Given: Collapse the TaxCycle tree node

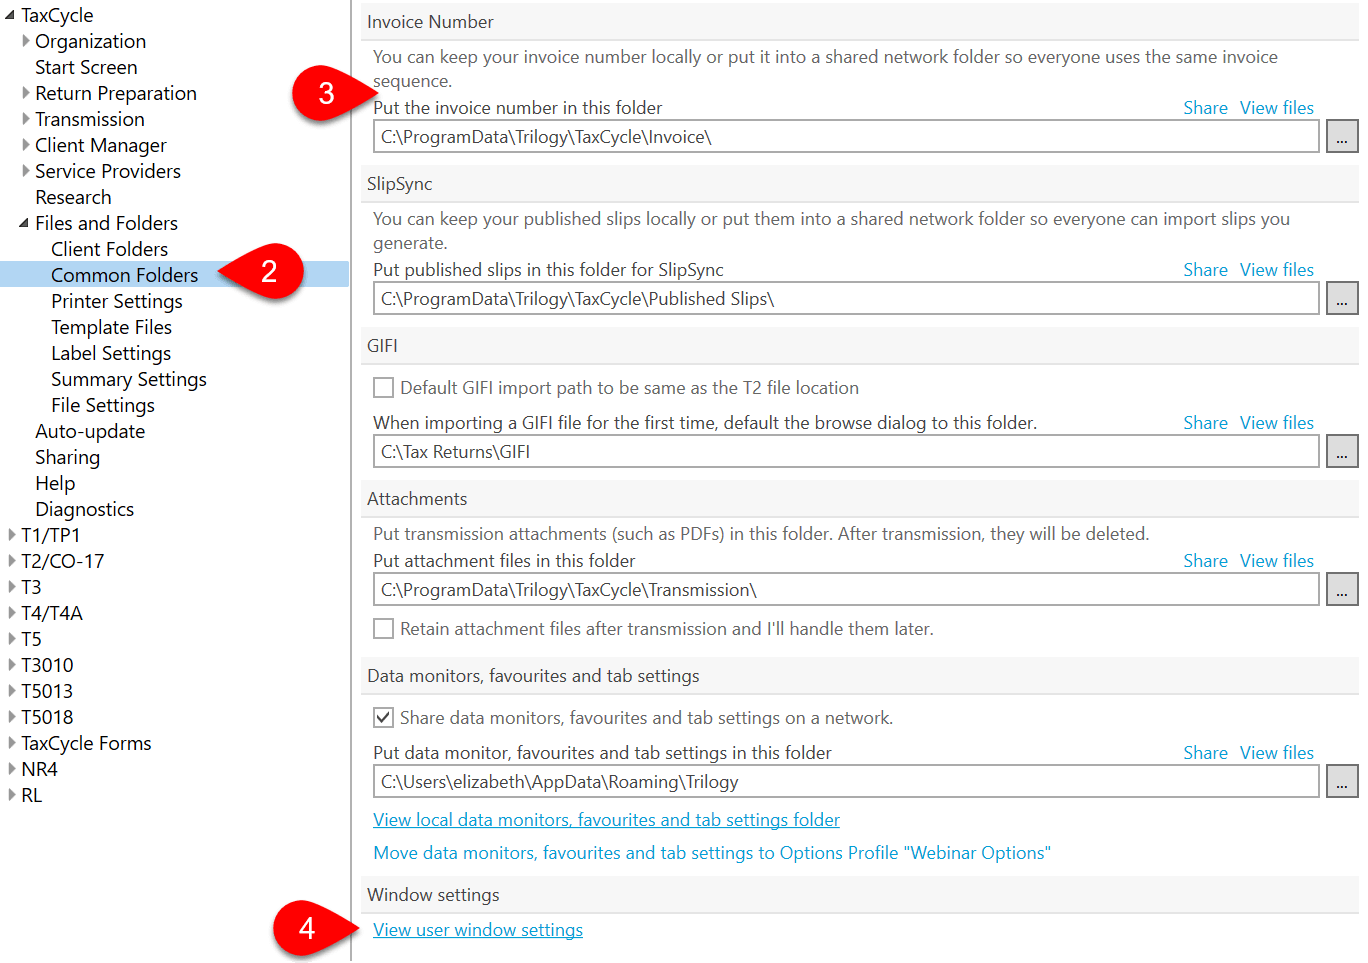Looking at the screenshot, I should (10, 15).
